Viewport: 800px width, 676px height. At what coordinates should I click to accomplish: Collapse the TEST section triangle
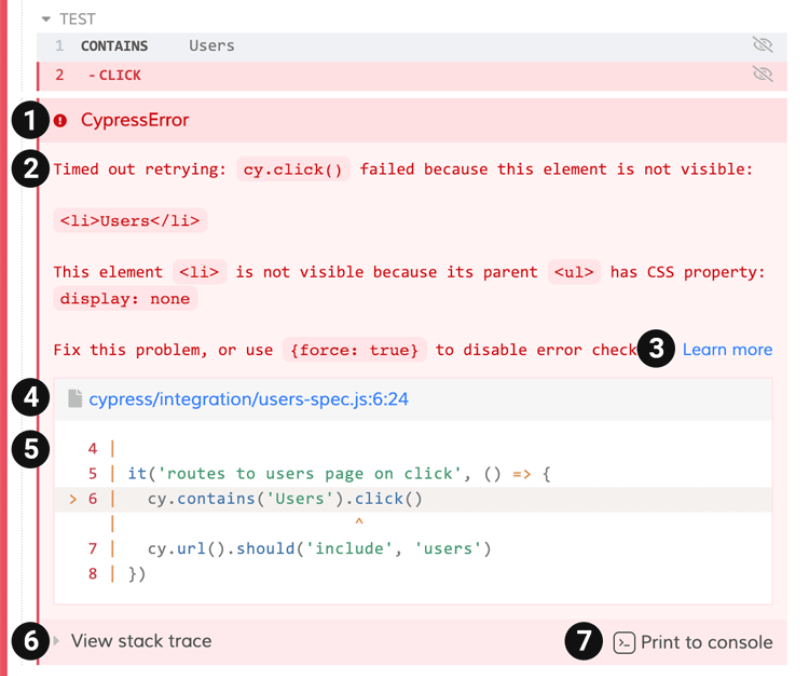point(46,19)
